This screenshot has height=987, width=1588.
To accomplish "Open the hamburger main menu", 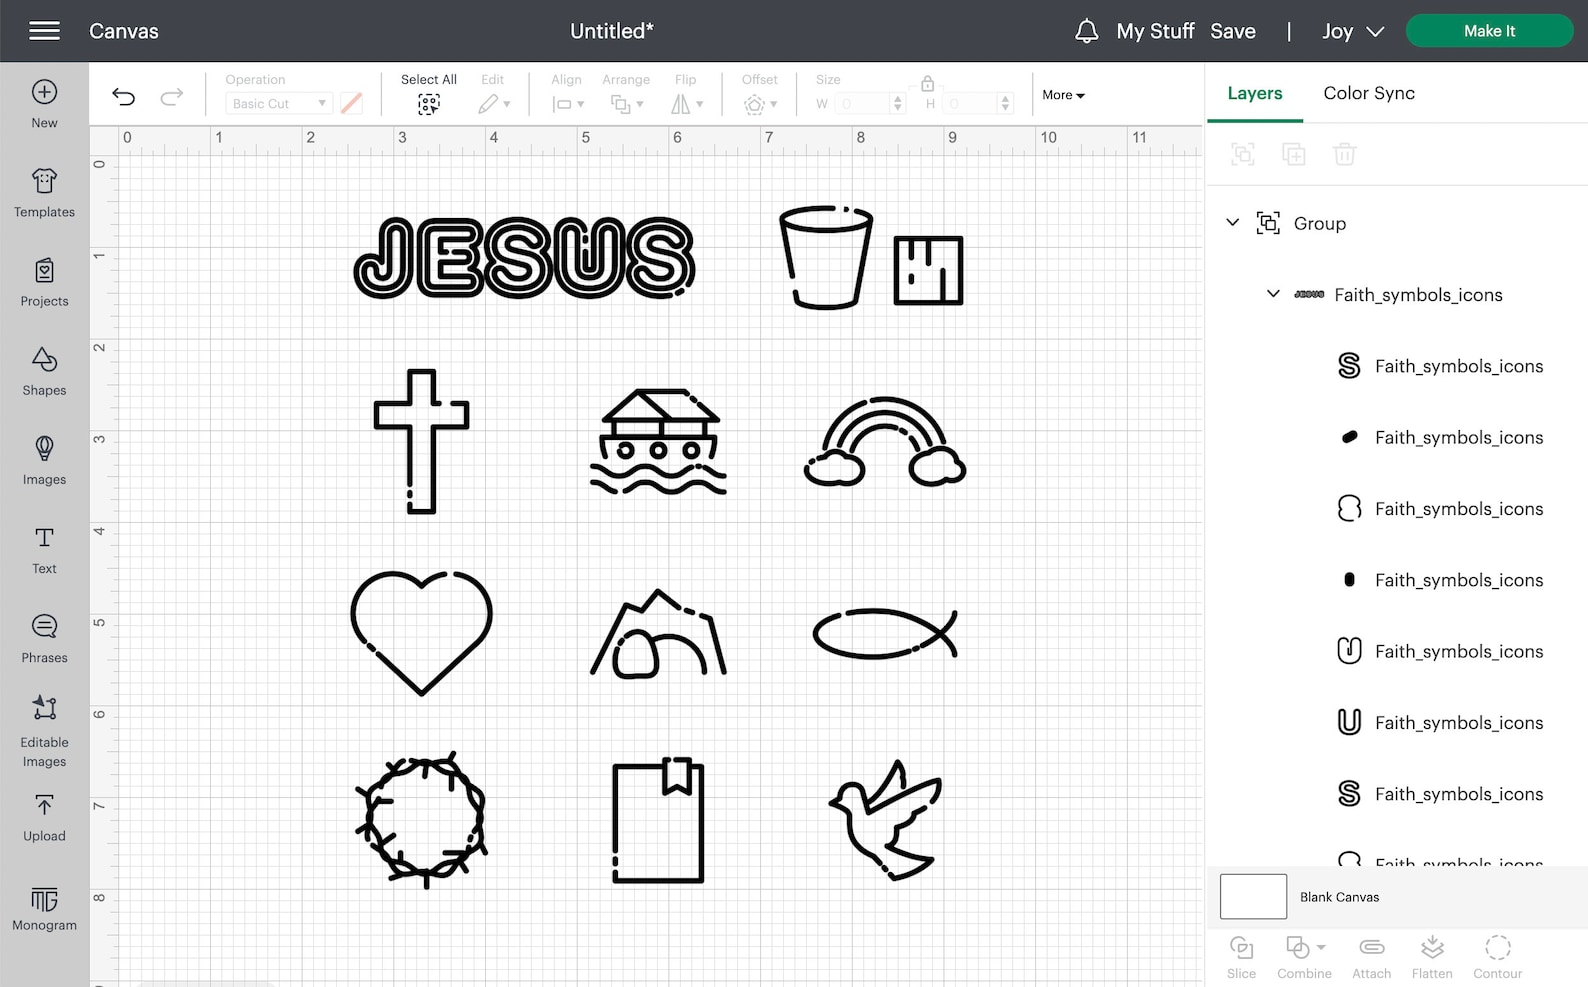I will click(44, 31).
